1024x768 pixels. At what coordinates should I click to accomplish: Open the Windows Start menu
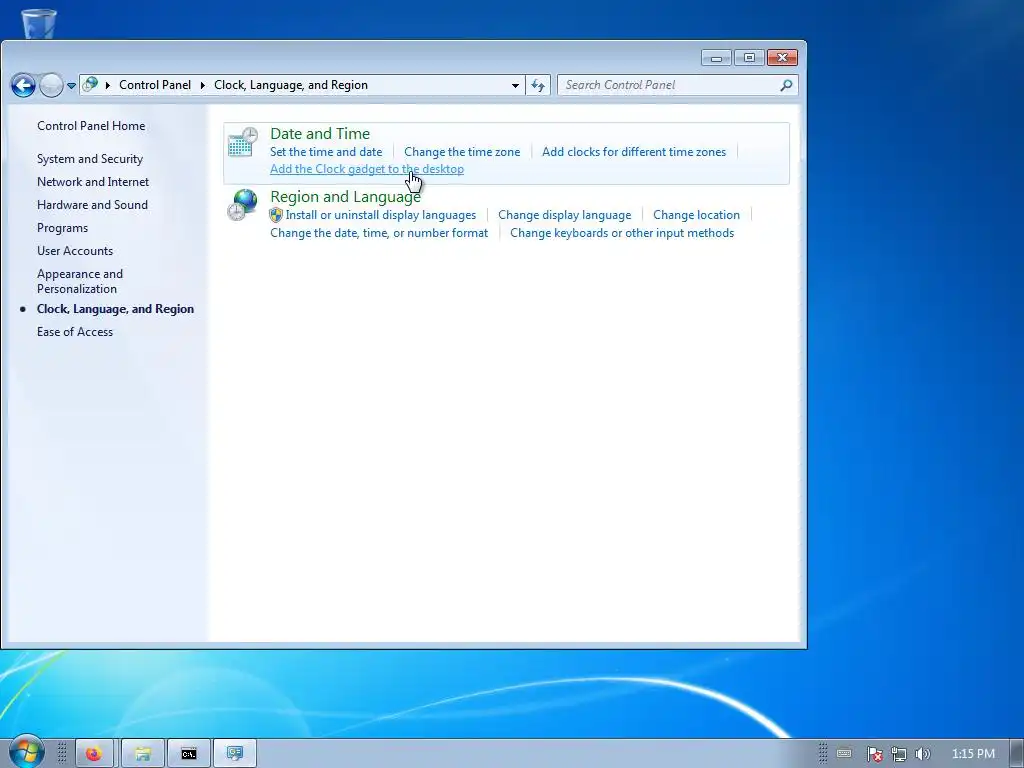pyautogui.click(x=25, y=752)
